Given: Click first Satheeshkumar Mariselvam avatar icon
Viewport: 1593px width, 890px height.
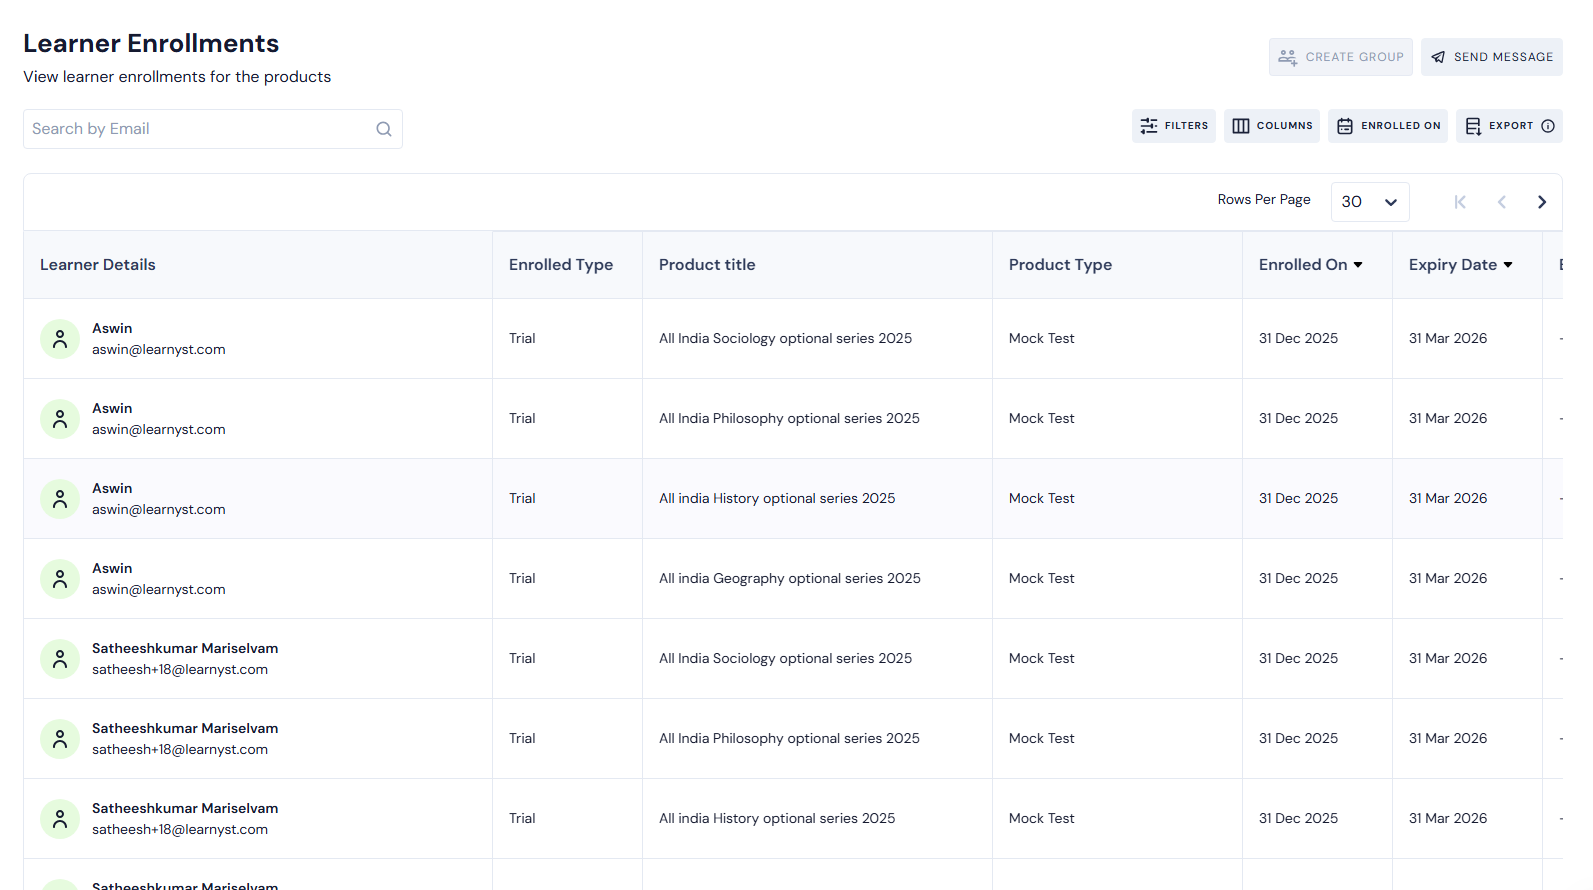Looking at the screenshot, I should click(60, 659).
